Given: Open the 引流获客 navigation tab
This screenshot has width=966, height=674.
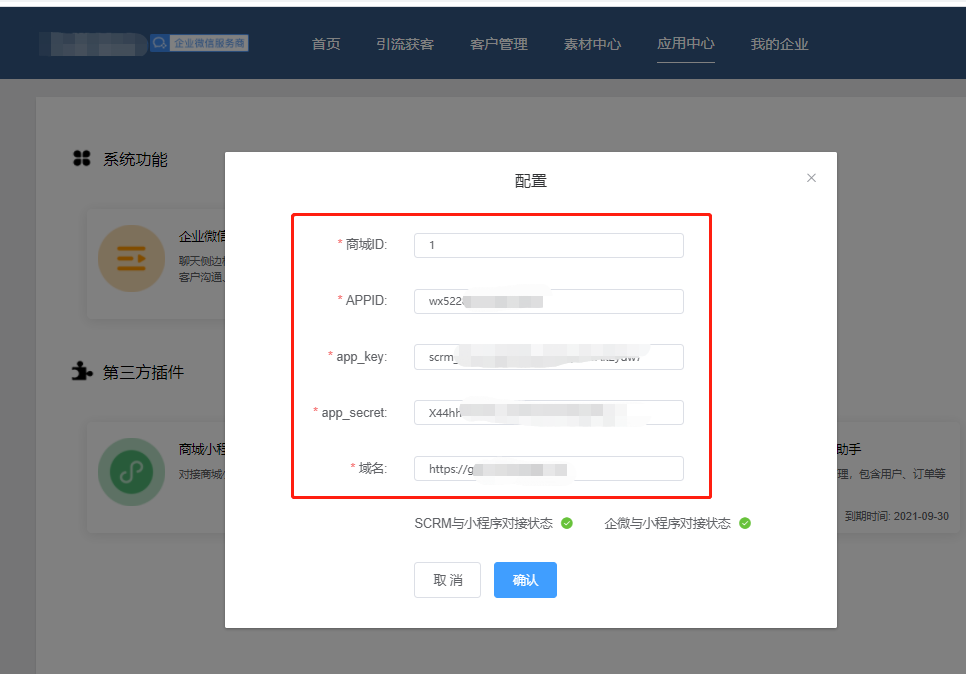Looking at the screenshot, I should click(405, 44).
